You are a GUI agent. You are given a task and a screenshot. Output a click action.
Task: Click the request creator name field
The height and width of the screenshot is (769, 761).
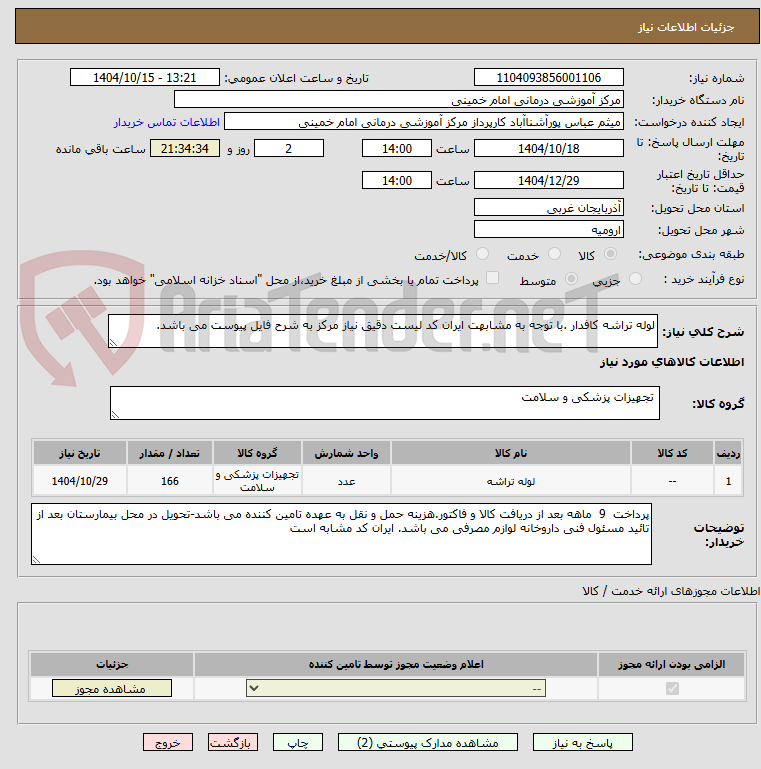click(424, 122)
